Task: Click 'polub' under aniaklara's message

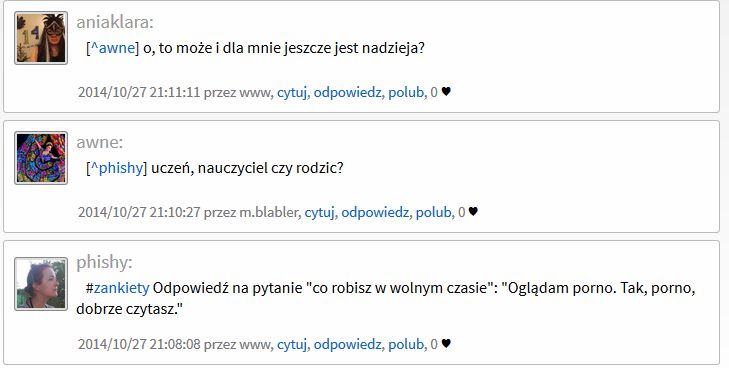Action: click(x=406, y=92)
